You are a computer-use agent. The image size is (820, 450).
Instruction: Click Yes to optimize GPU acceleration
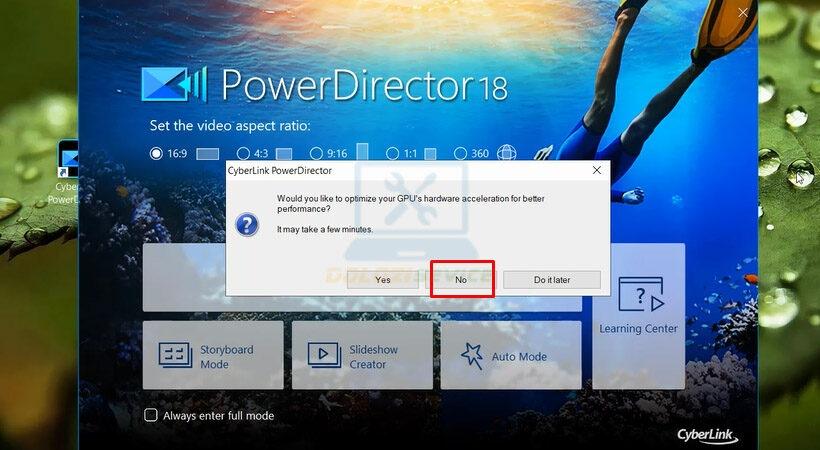pyautogui.click(x=383, y=280)
